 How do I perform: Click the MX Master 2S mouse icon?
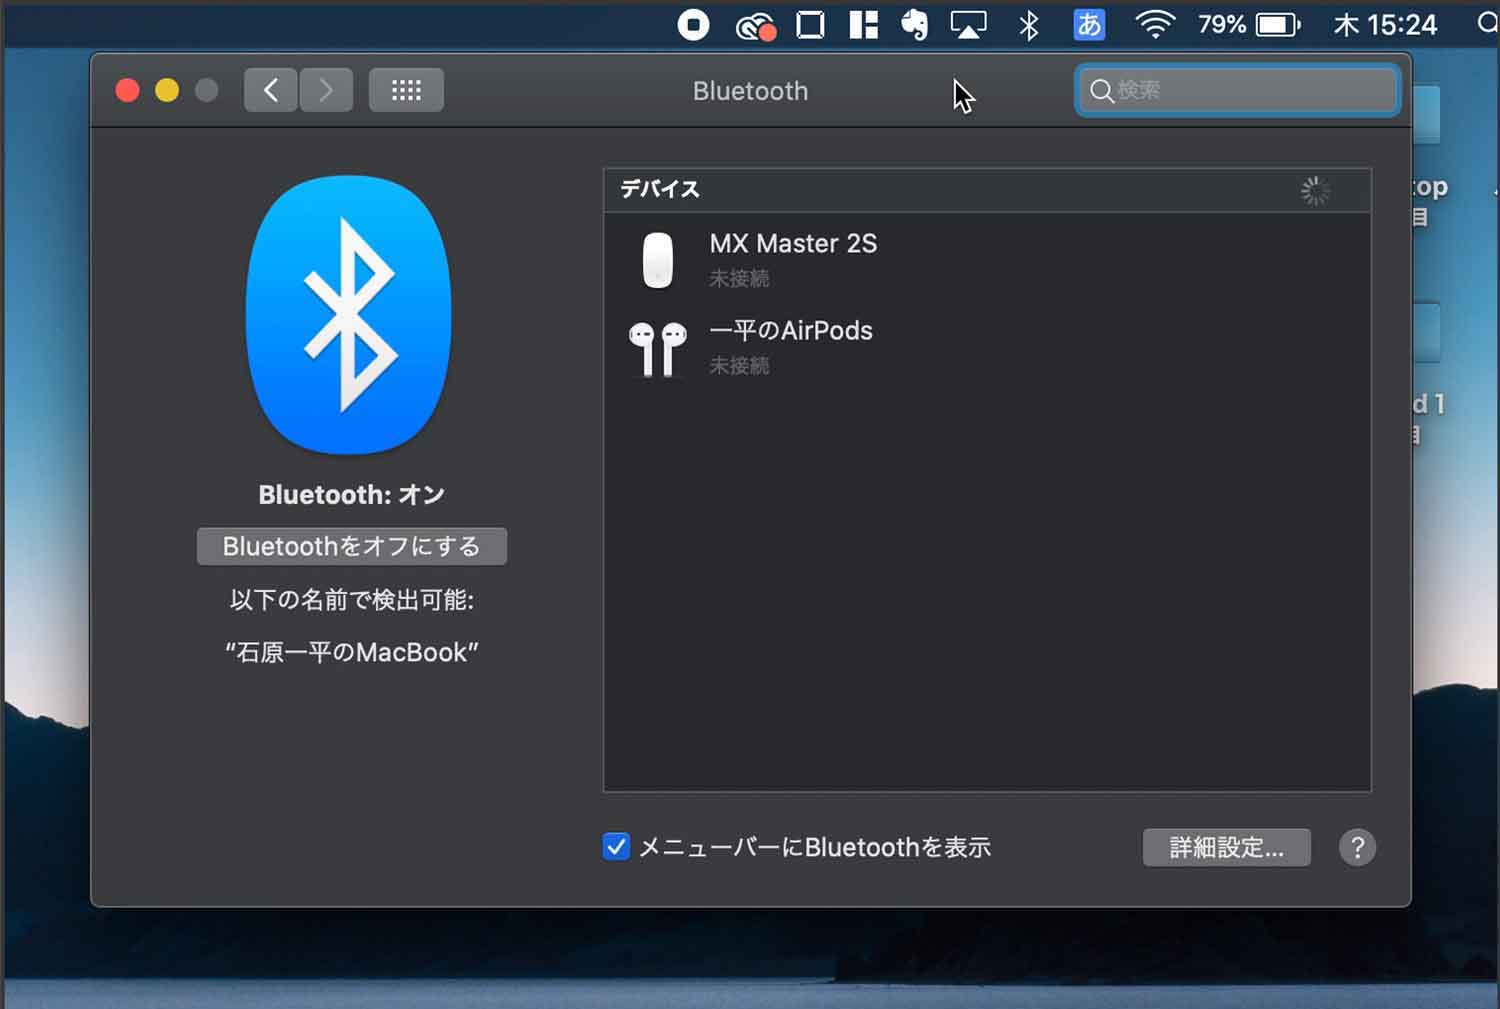pos(657,260)
